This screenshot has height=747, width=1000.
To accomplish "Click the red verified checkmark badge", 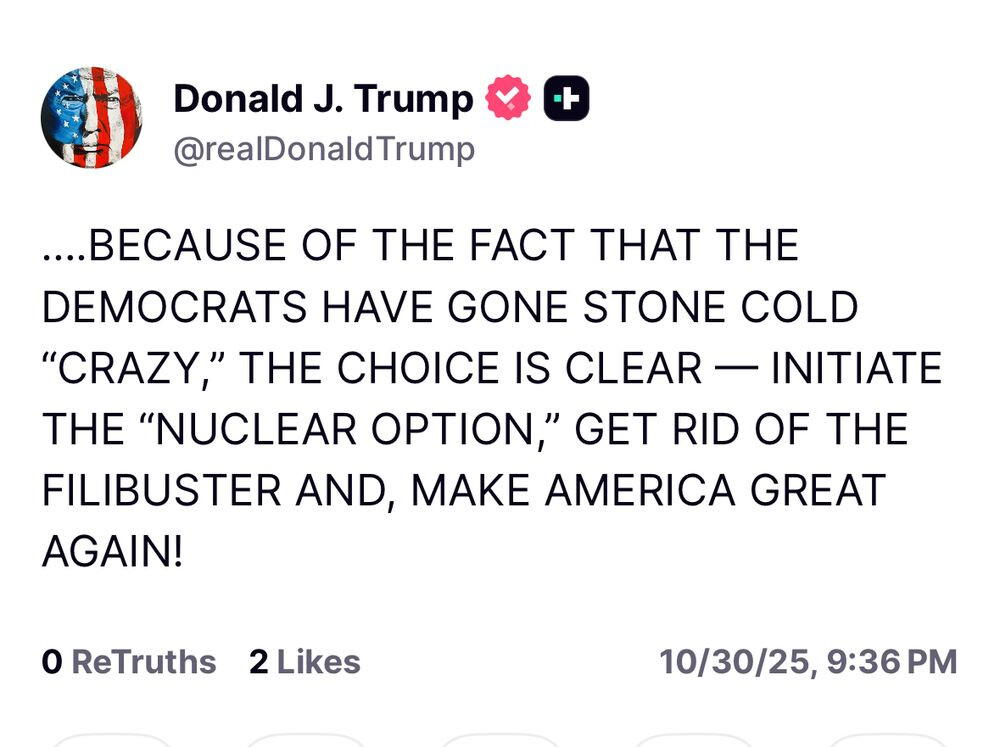I will point(508,99).
